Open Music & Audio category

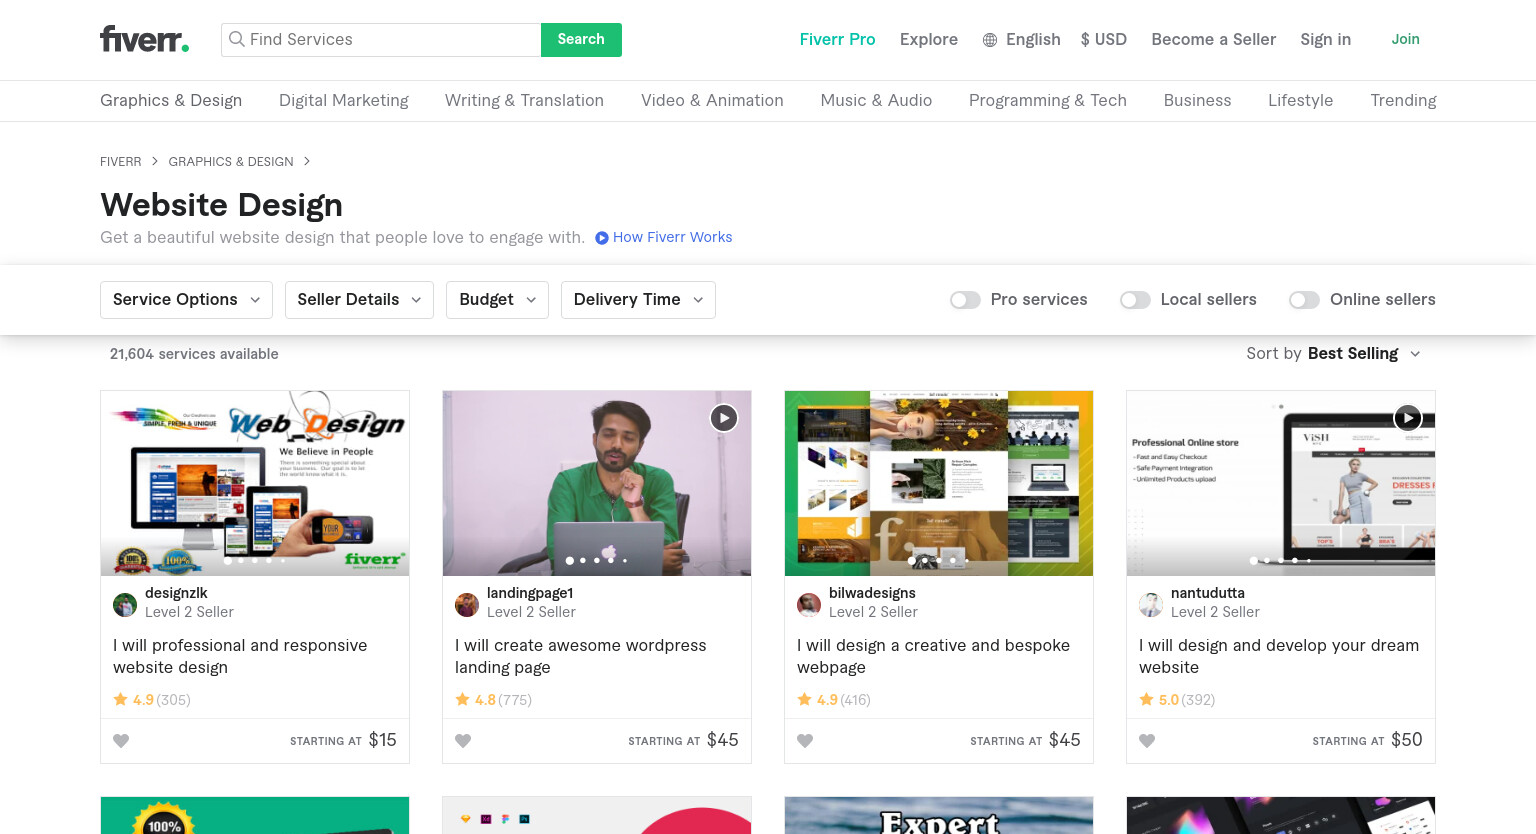point(876,100)
